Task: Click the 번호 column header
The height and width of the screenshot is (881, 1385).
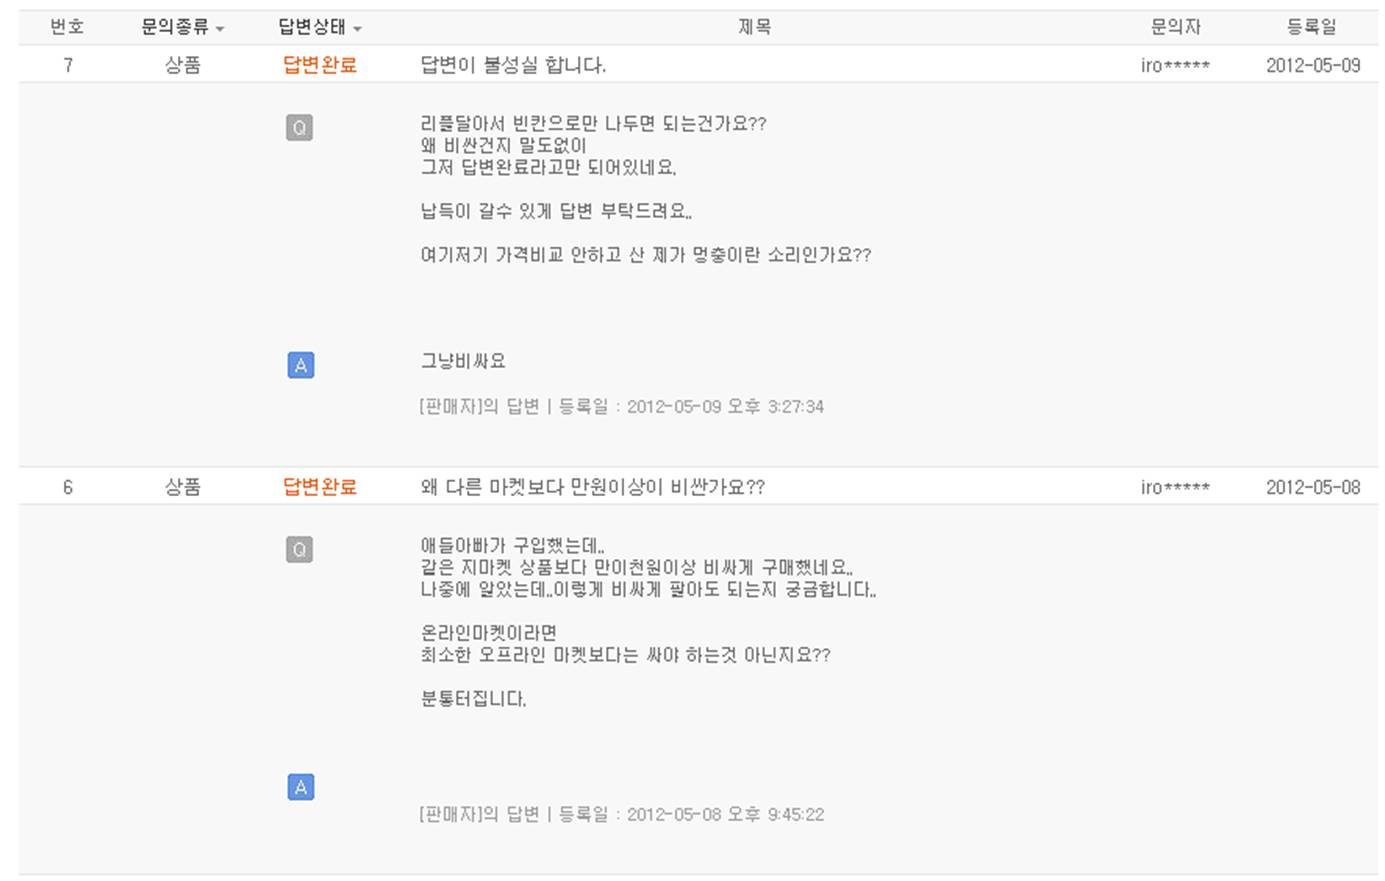Action: pos(67,28)
